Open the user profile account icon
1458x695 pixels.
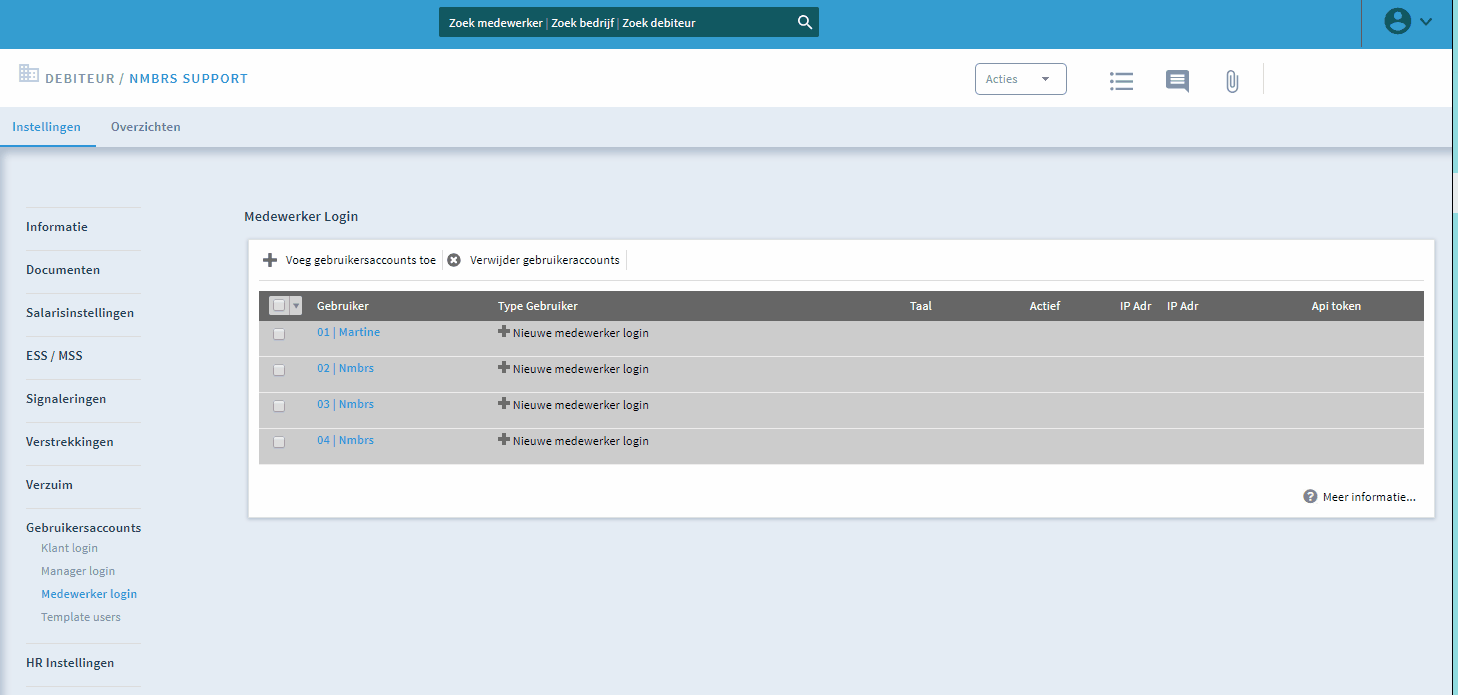(1397, 21)
